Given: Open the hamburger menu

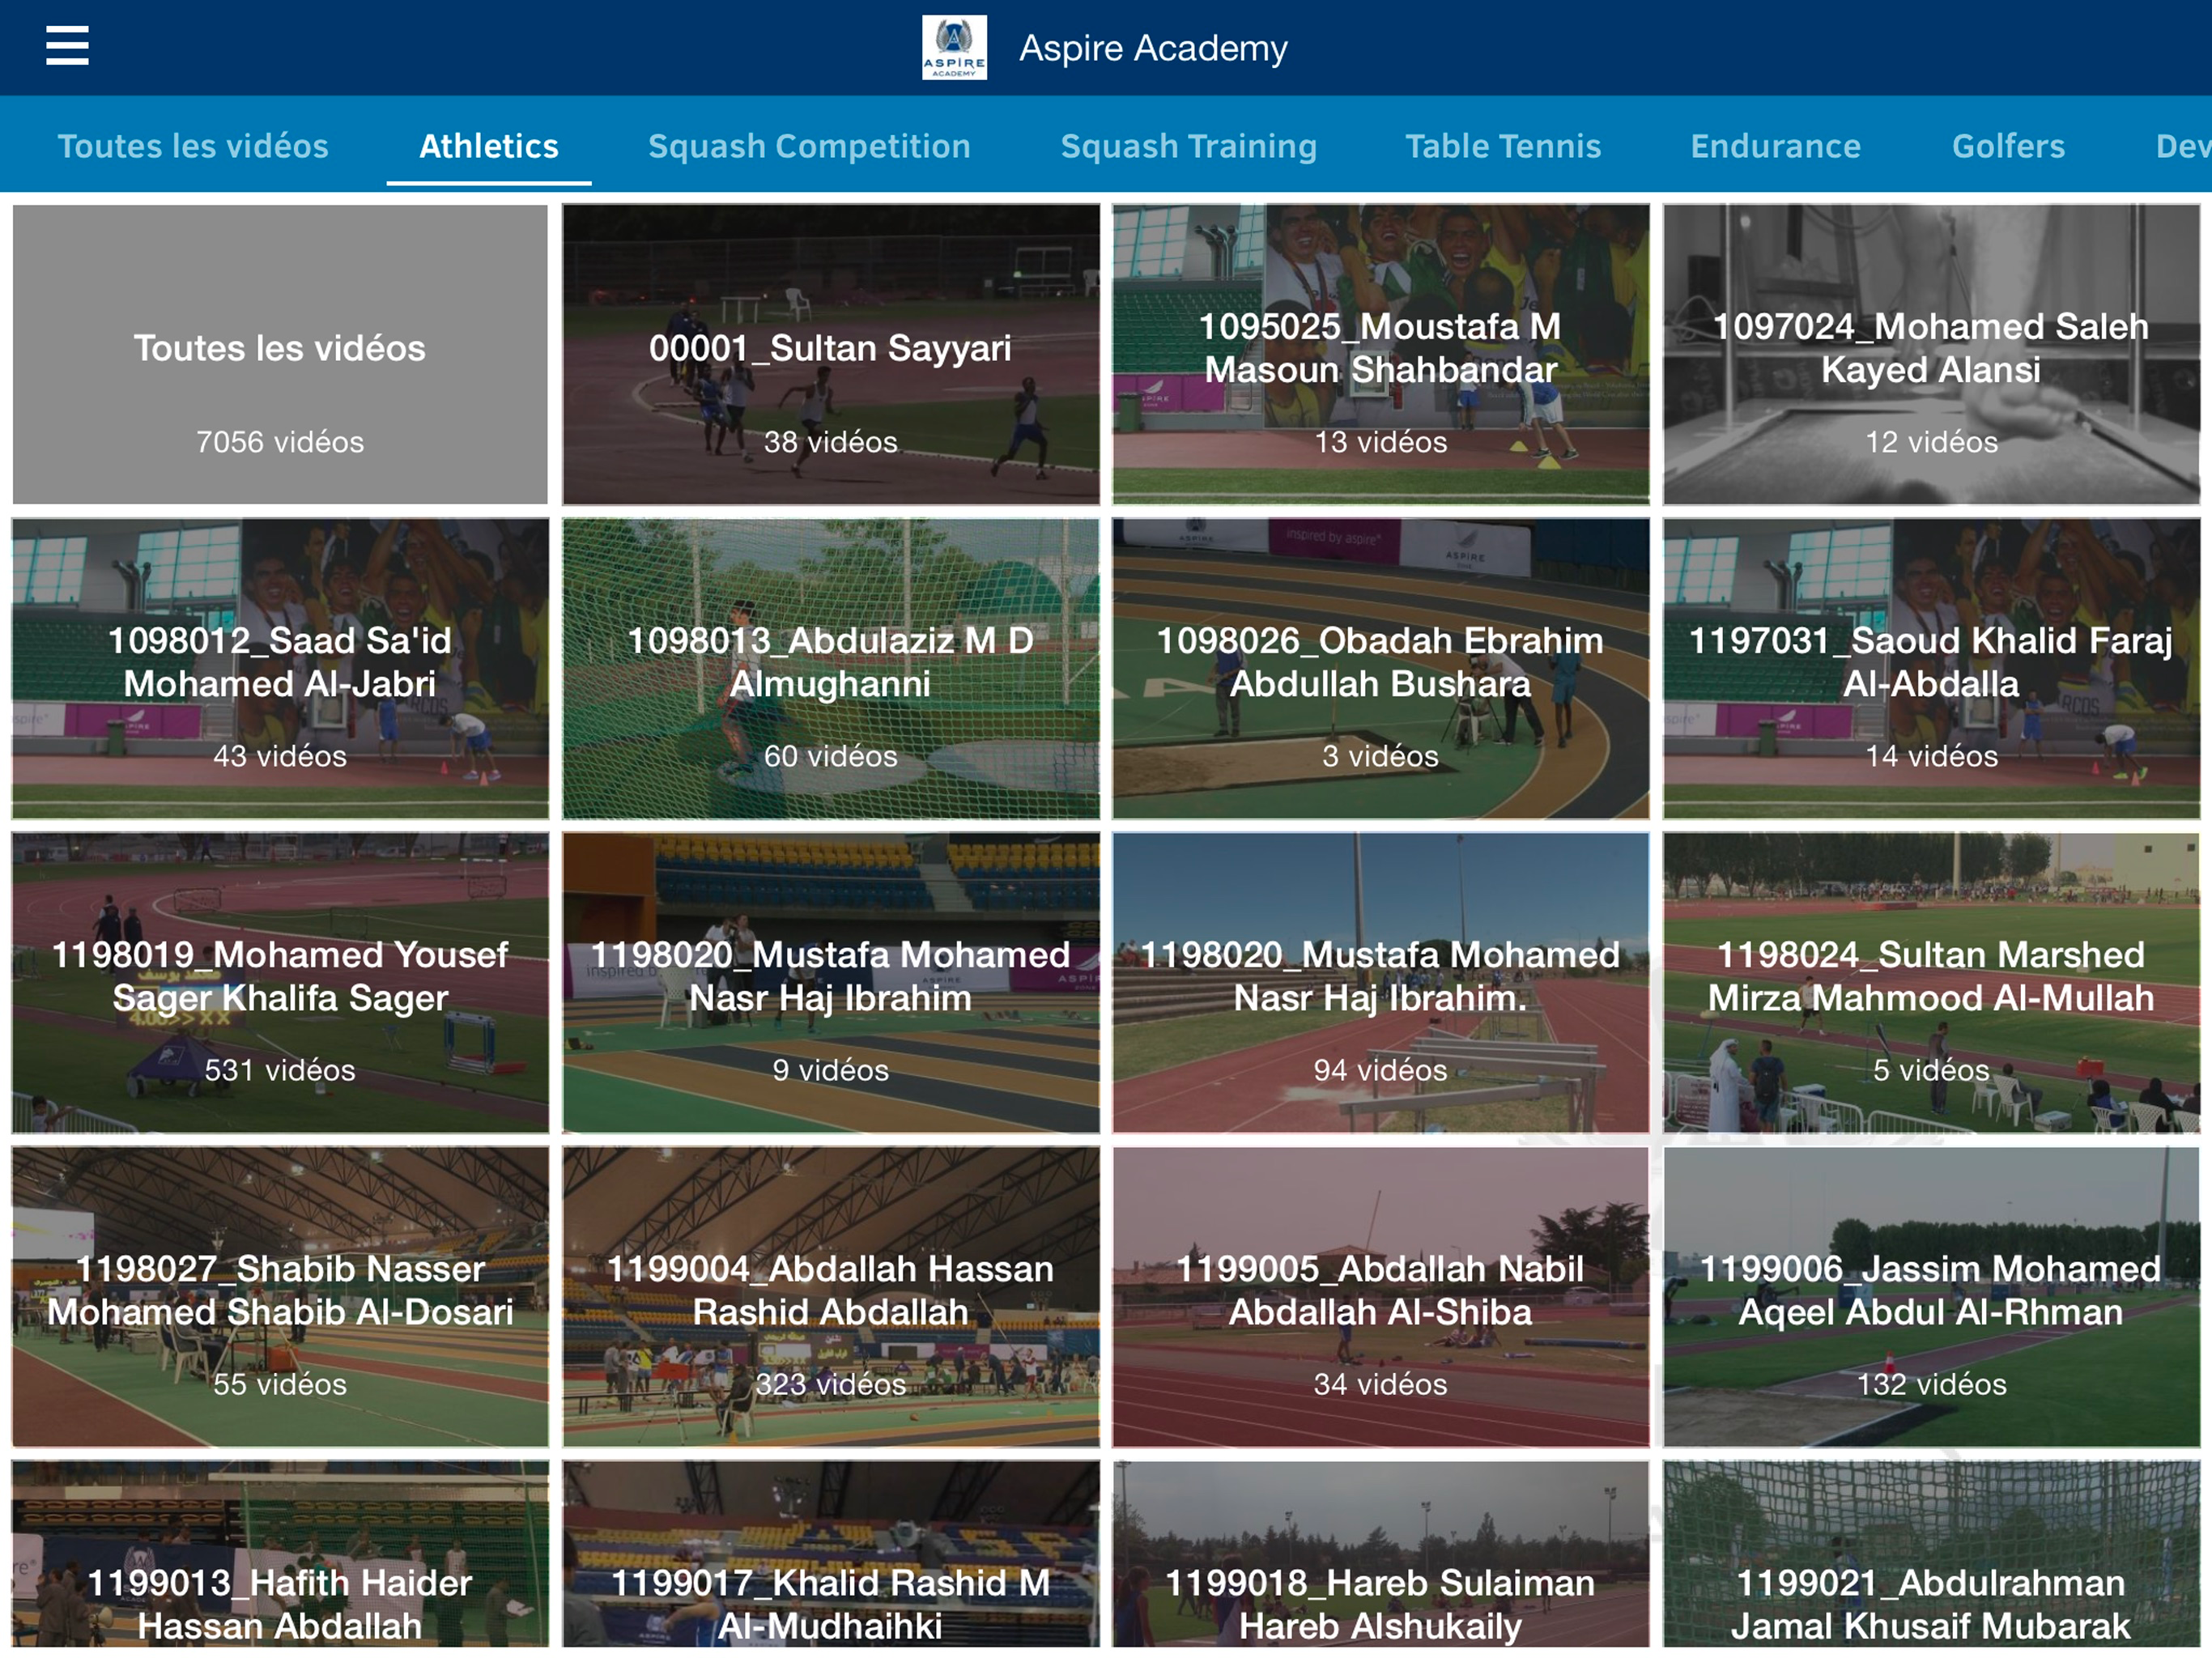Looking at the screenshot, I should (67, 46).
